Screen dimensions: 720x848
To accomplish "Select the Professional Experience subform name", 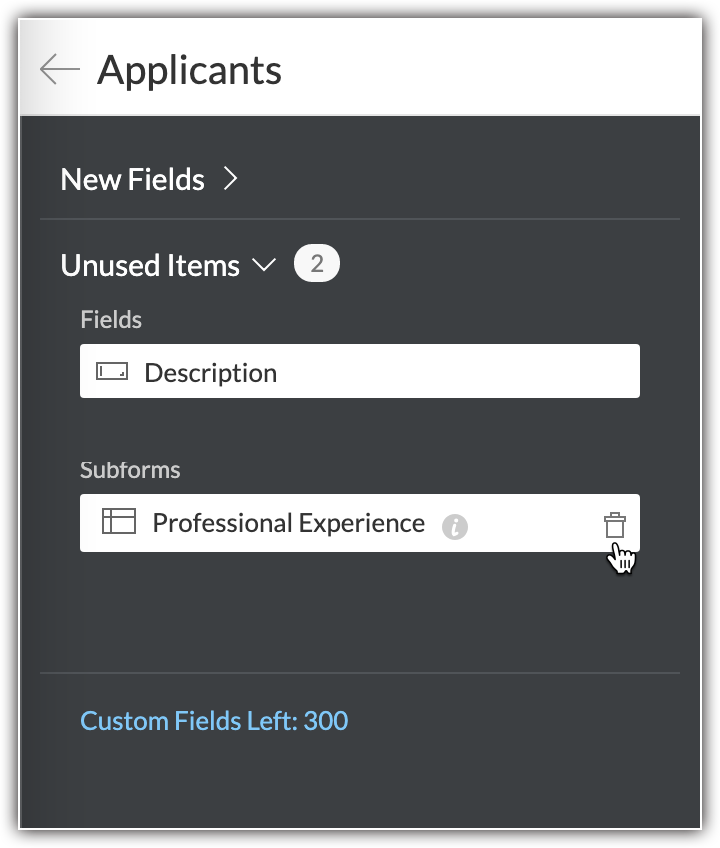I will tap(288, 523).
